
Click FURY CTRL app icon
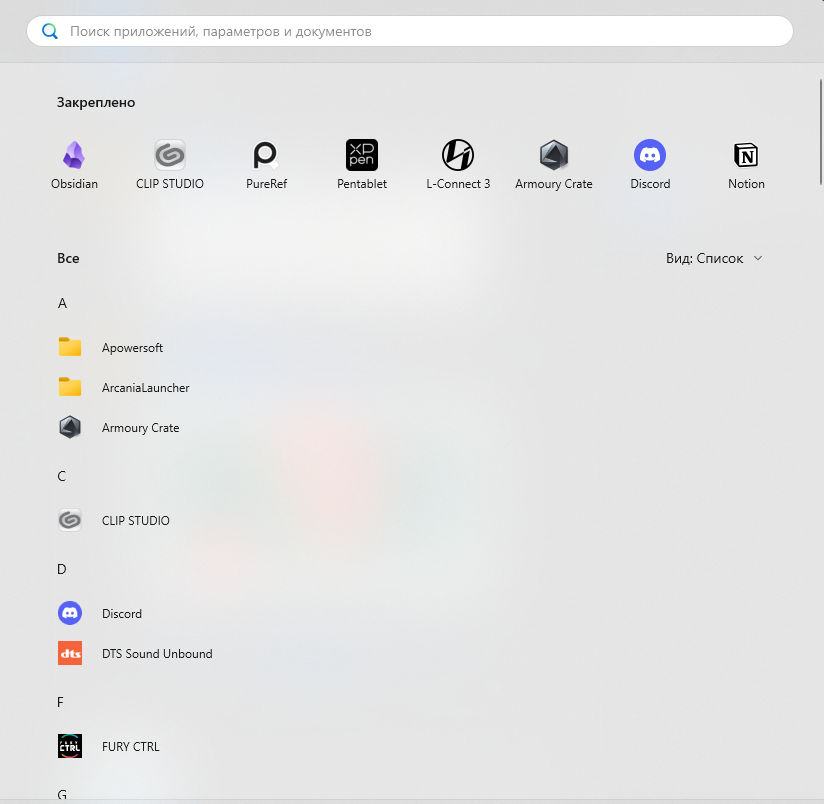pos(70,746)
